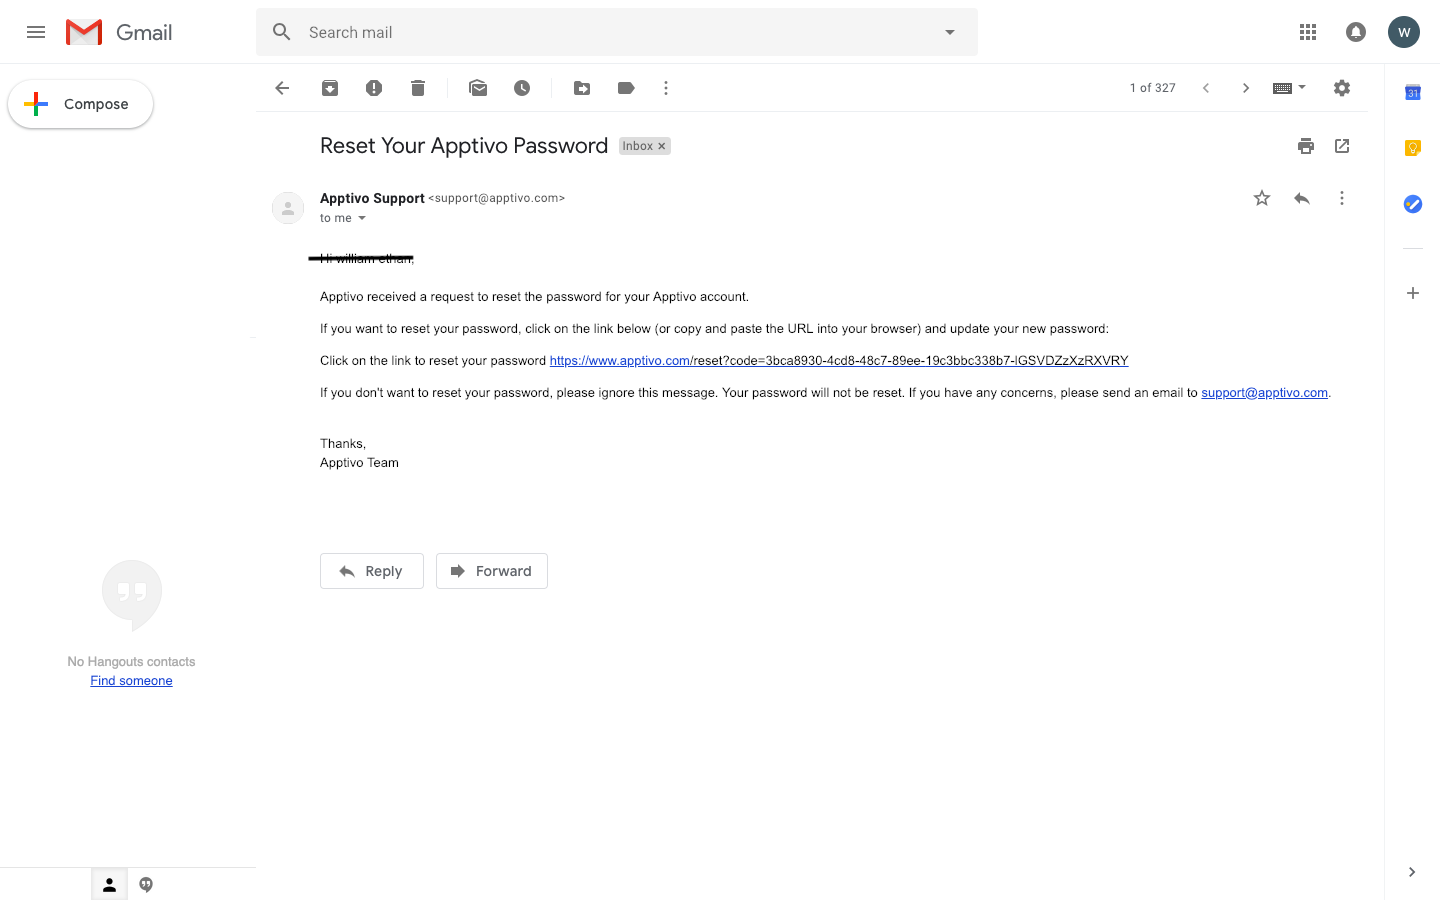Click the subject 'Reset Your Apptivo Password'

464,146
